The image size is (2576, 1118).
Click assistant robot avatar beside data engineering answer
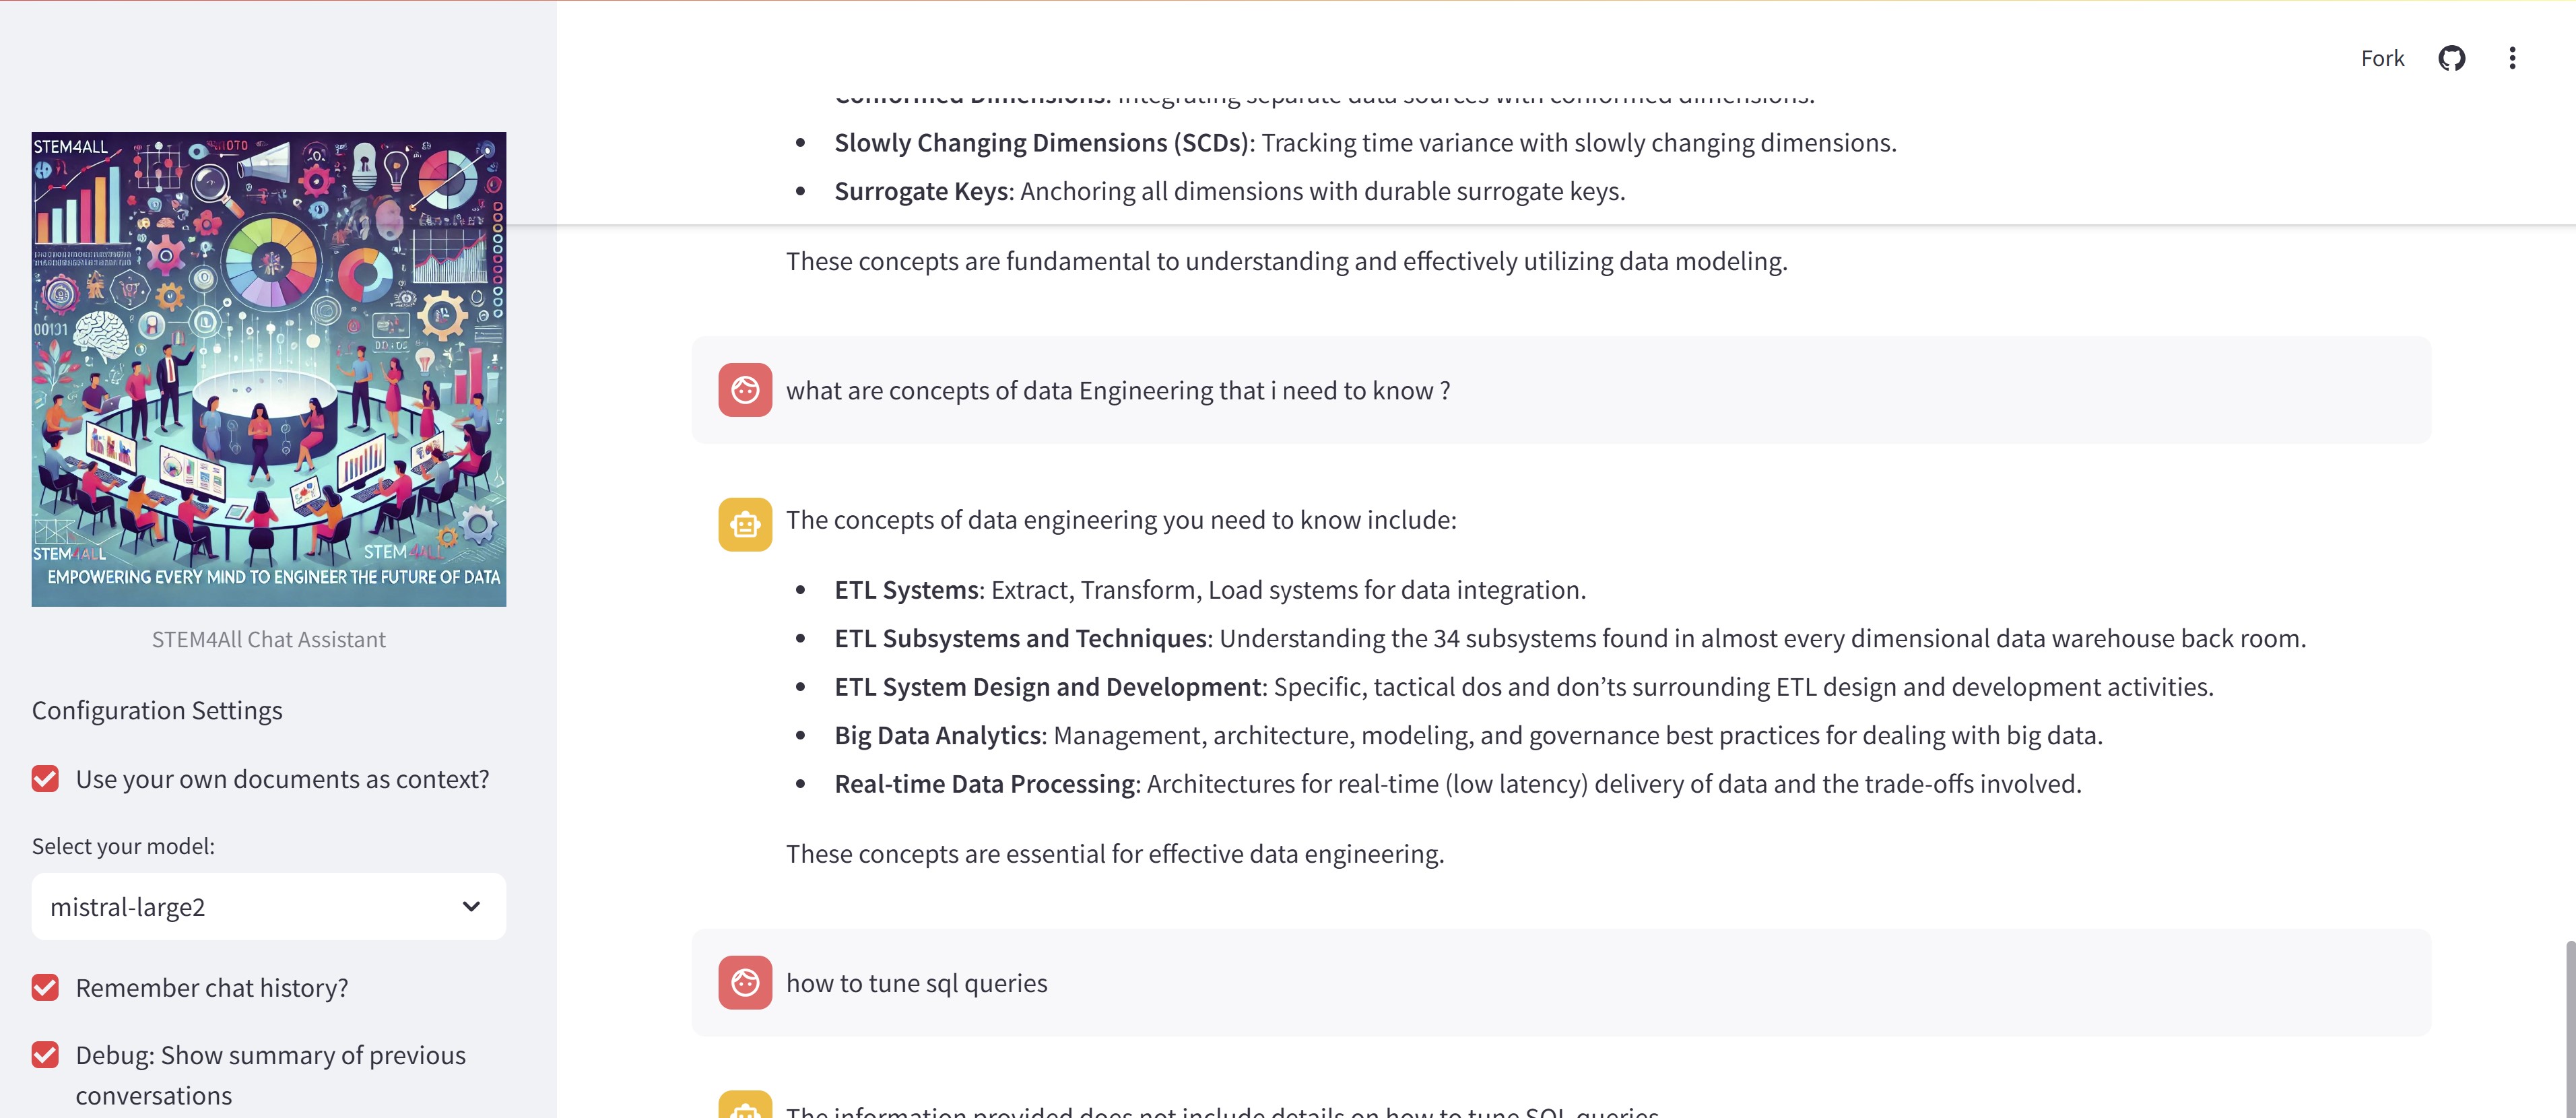(745, 524)
